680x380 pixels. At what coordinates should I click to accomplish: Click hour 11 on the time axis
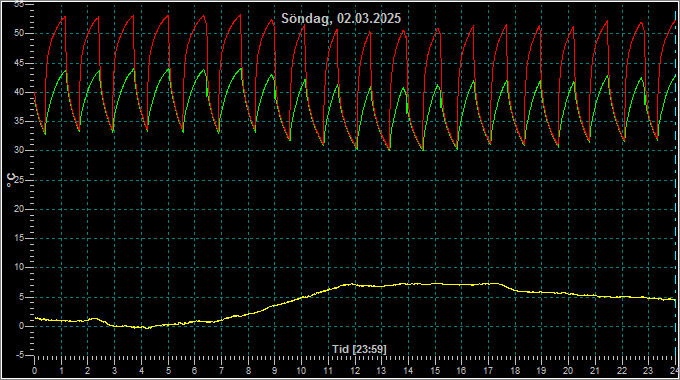[x=328, y=371]
